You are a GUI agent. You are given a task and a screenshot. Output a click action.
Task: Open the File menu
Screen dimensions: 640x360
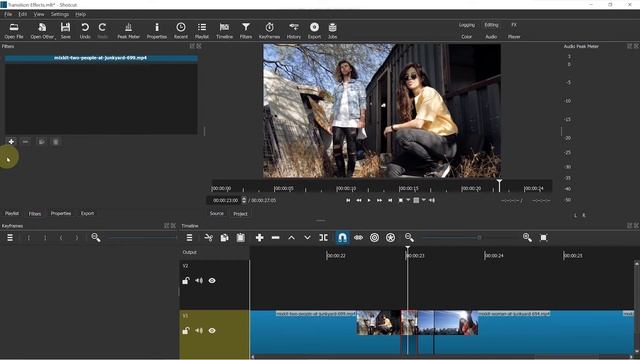pos(8,14)
